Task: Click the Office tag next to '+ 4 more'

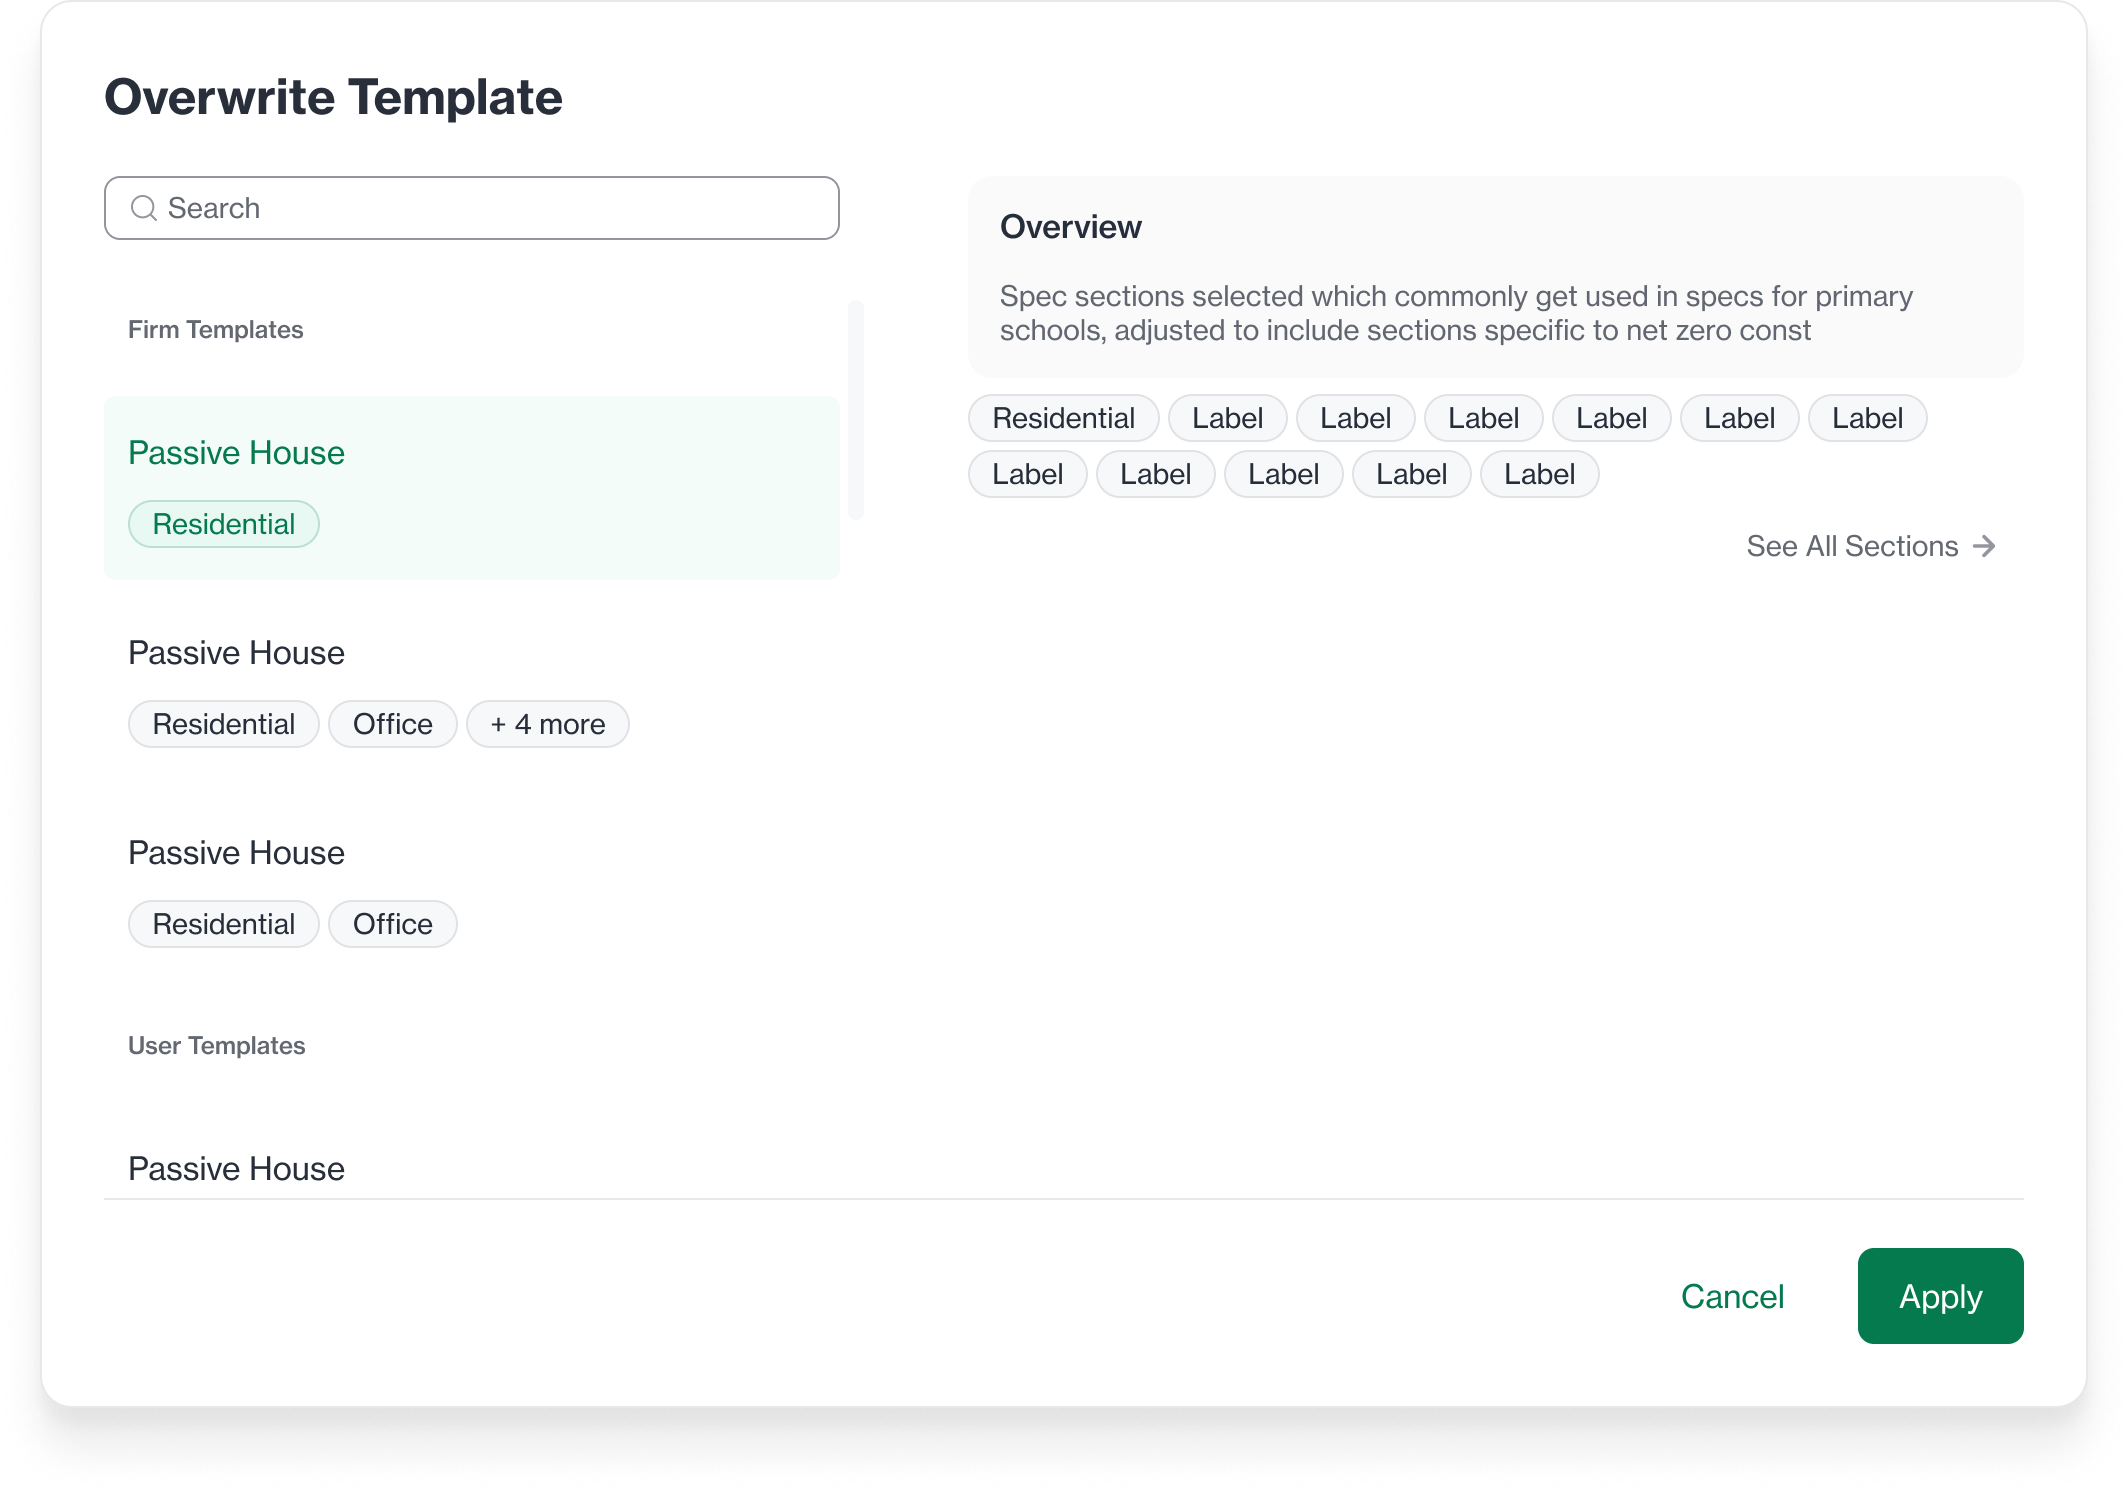Action: click(393, 724)
